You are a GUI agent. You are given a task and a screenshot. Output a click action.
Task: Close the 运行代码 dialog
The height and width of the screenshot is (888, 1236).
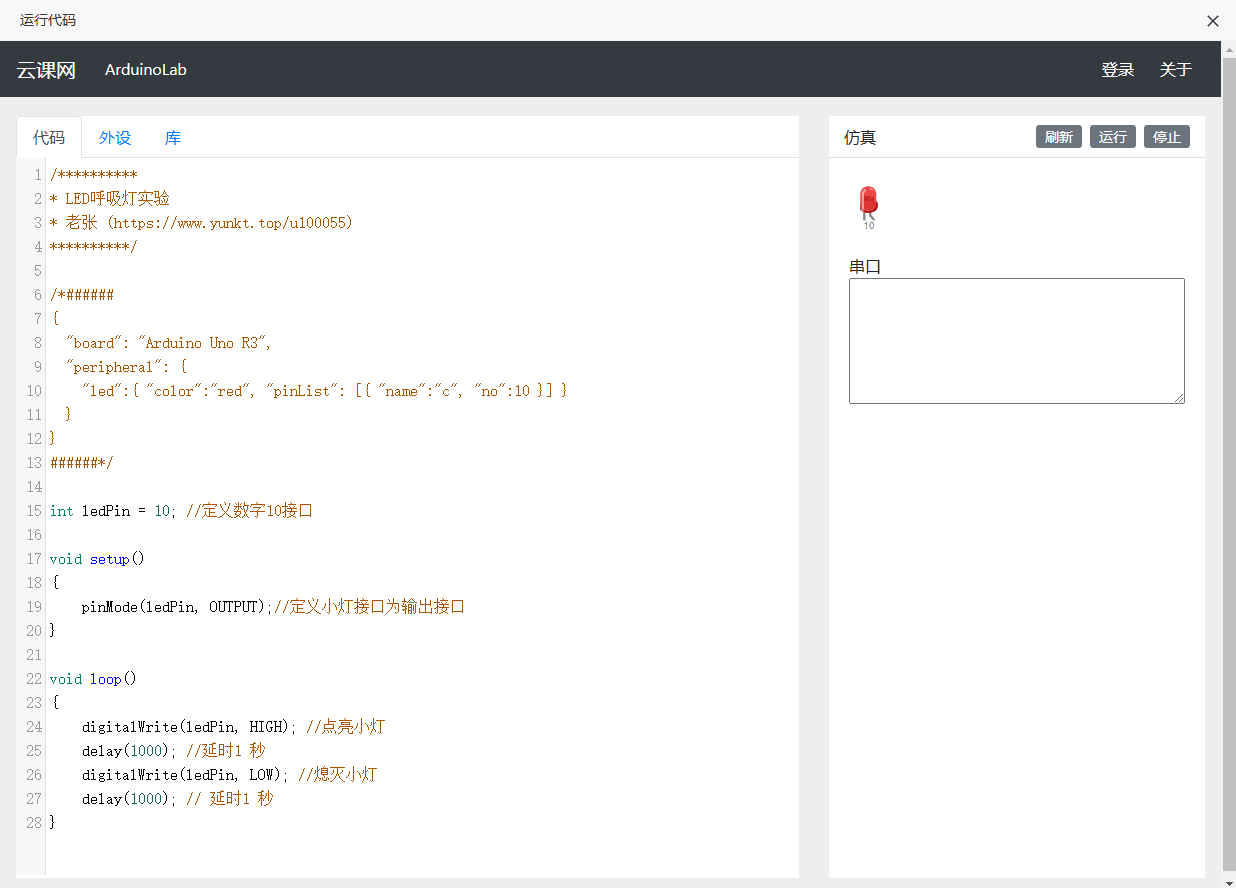tap(1213, 20)
